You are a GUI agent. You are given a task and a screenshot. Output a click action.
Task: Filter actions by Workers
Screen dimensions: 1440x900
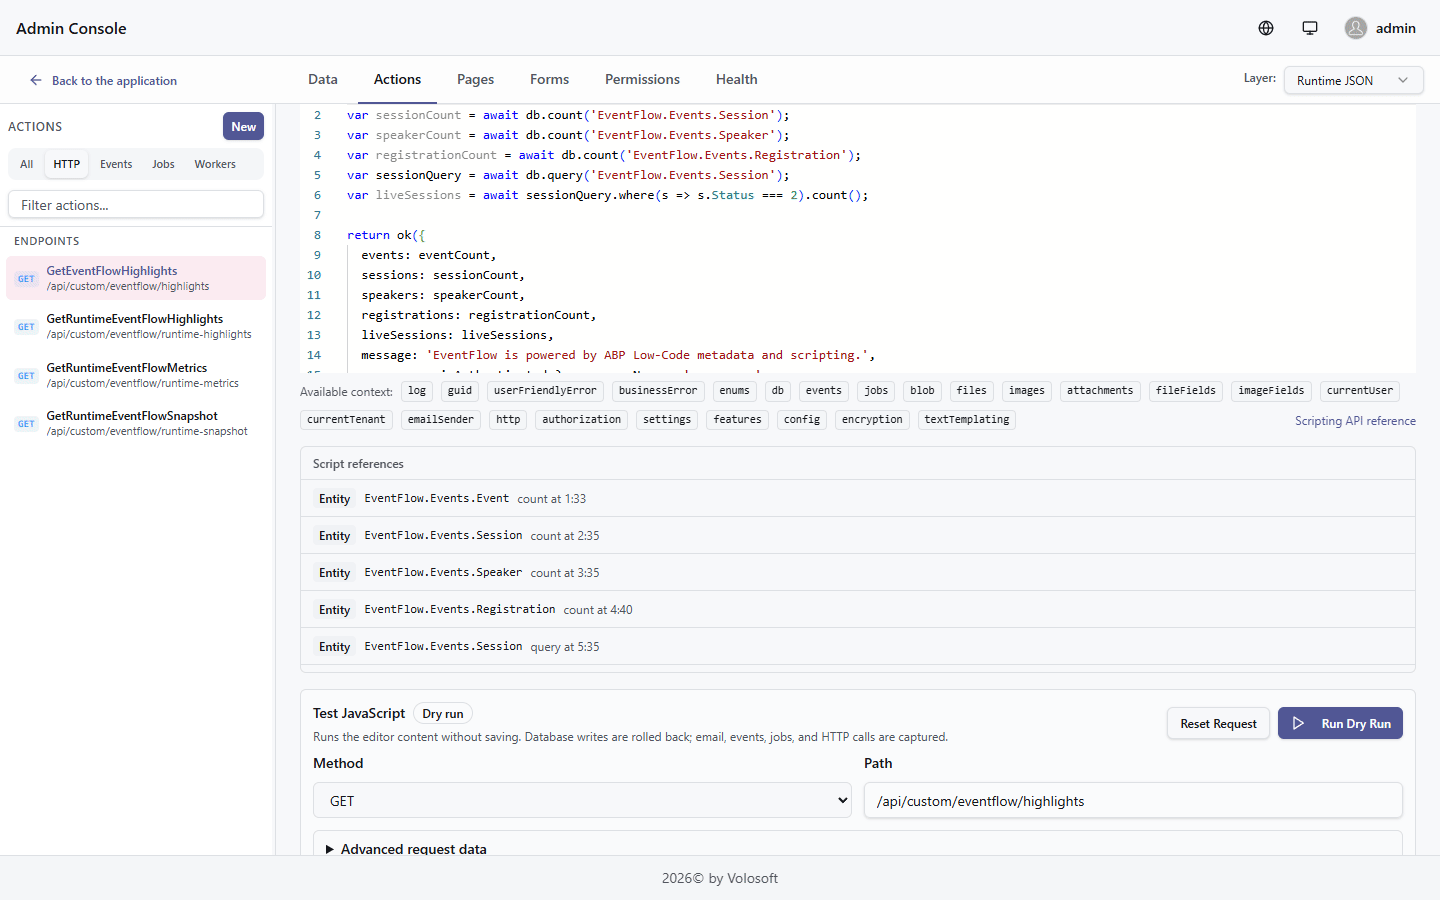pyautogui.click(x=215, y=164)
